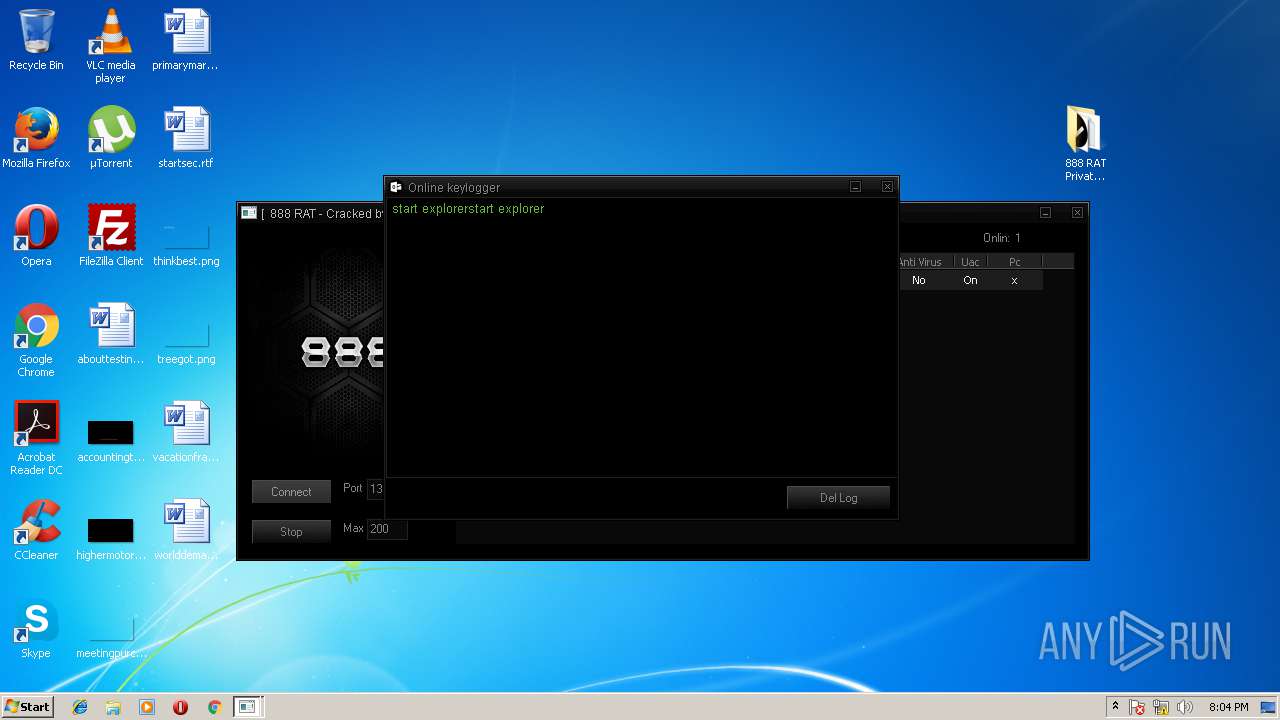This screenshot has height=720, width=1280.
Task: Open FileZilla Client shortcut
Action: (111, 236)
